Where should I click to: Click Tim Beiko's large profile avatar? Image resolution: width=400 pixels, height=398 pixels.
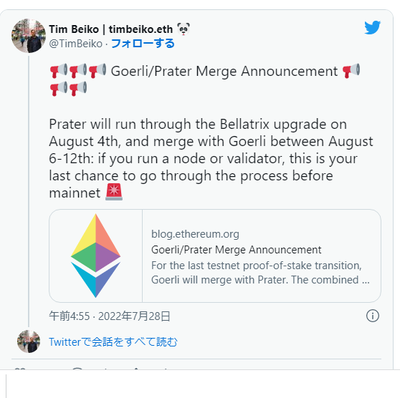(x=29, y=36)
